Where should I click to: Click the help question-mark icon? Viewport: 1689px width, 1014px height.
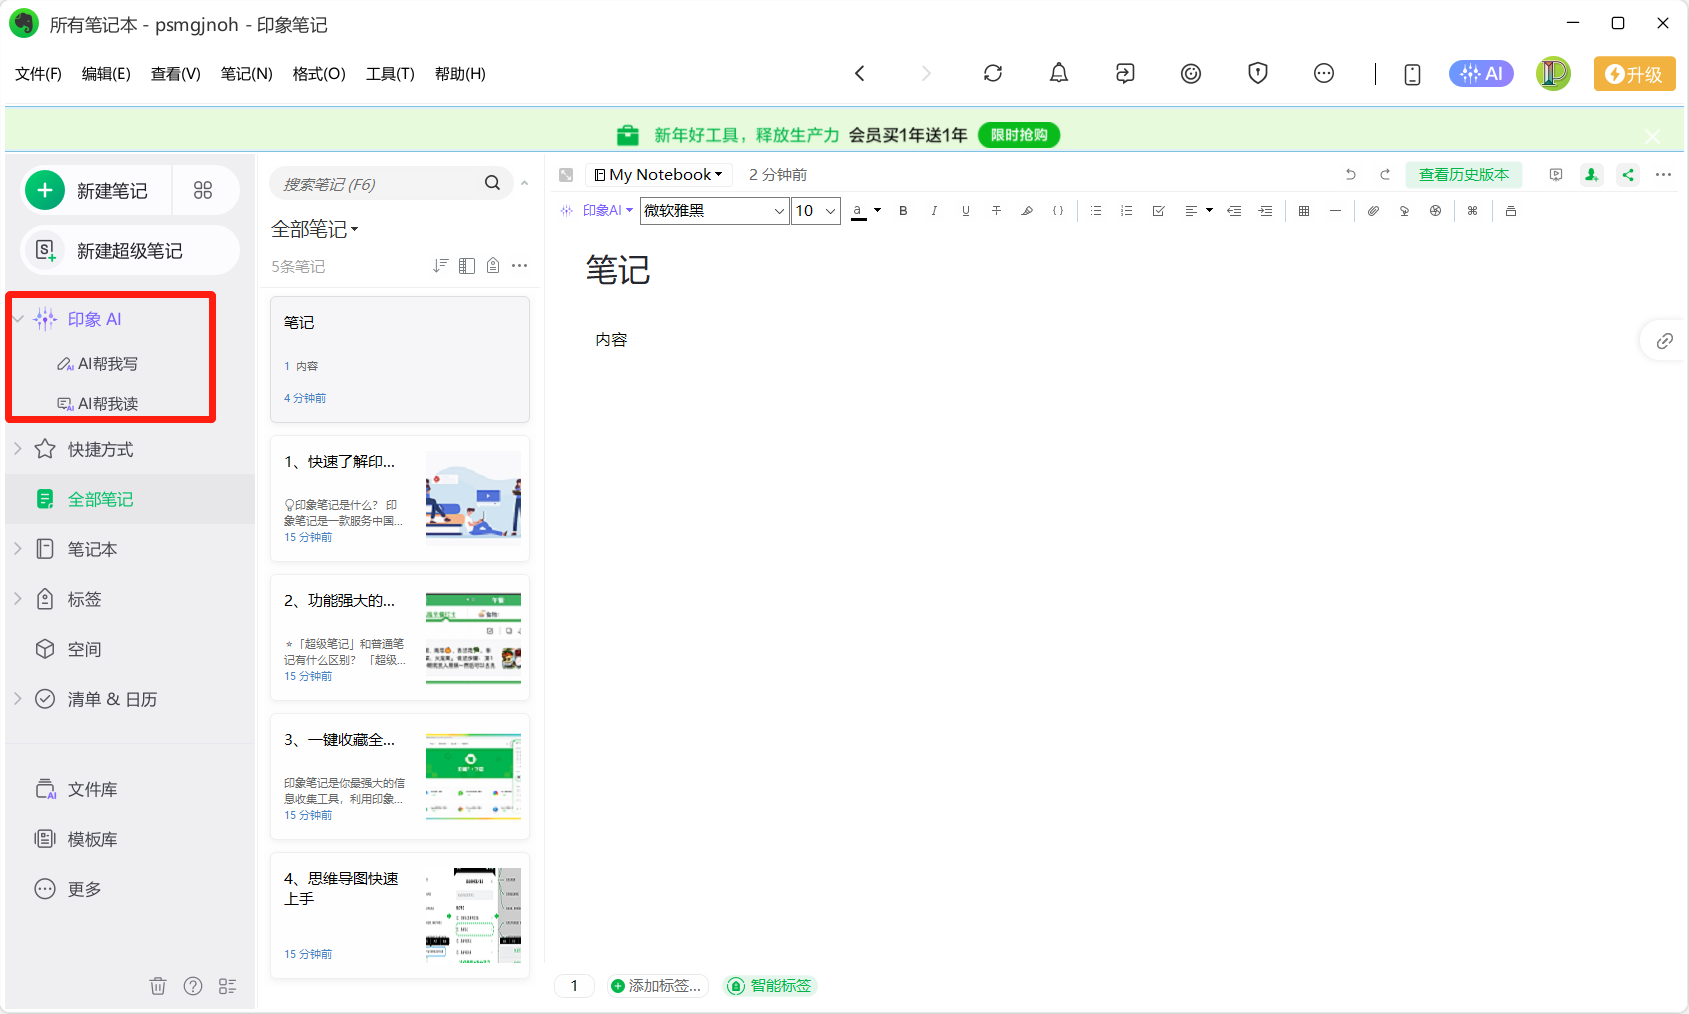pyautogui.click(x=193, y=986)
